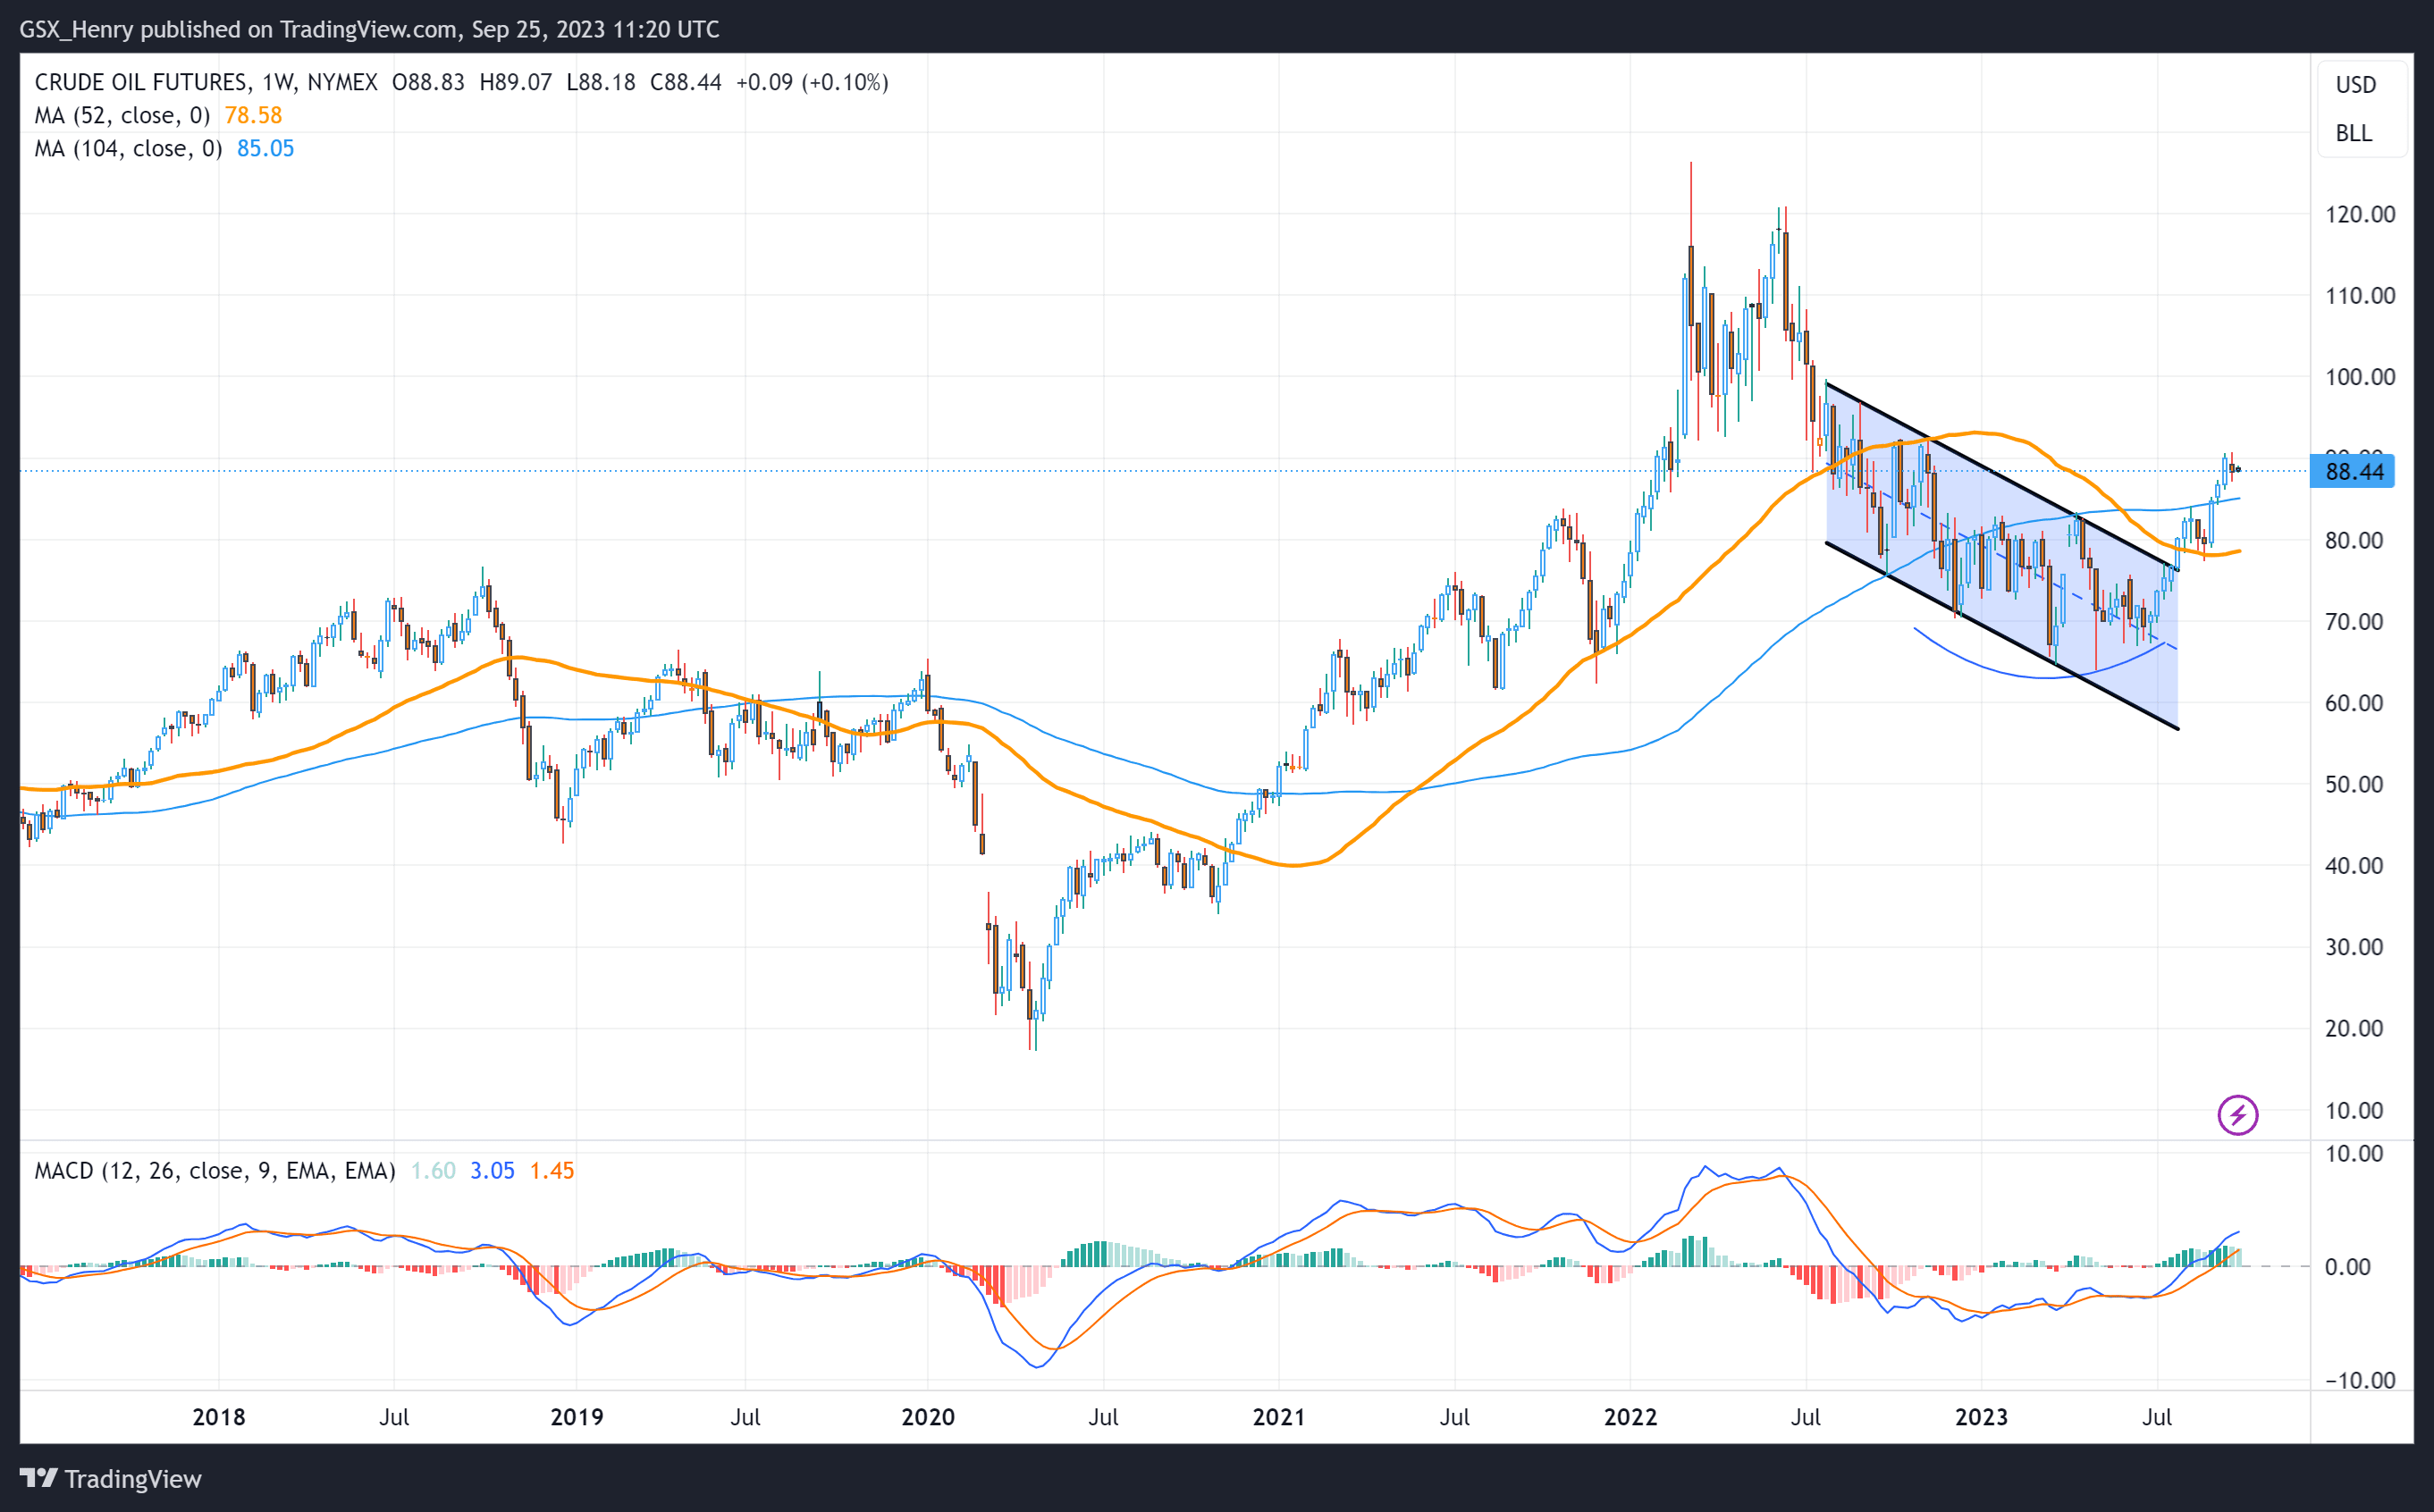Select the BLL unit label
The width and height of the screenshot is (2434, 1512).
pyautogui.click(x=2353, y=133)
